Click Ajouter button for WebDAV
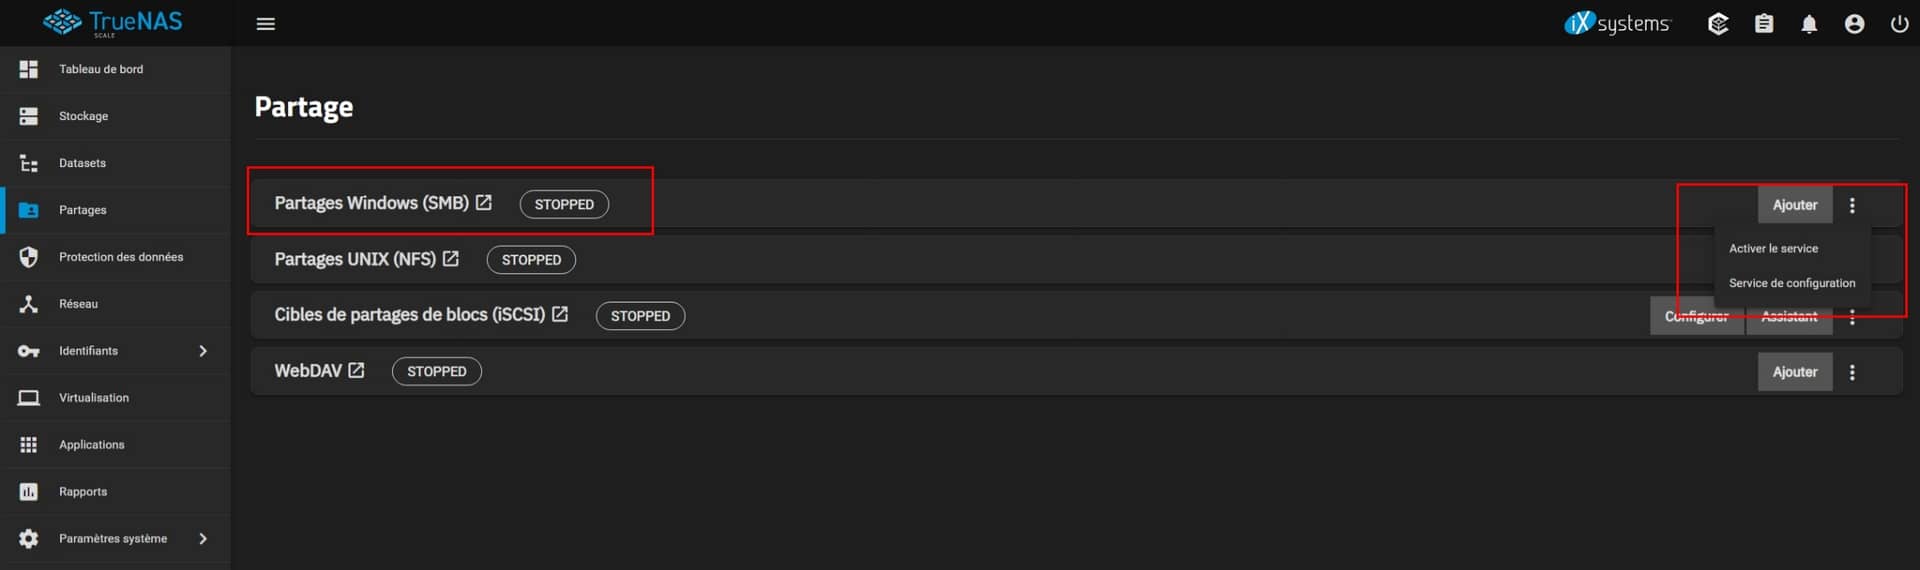1920x570 pixels. coord(1795,372)
